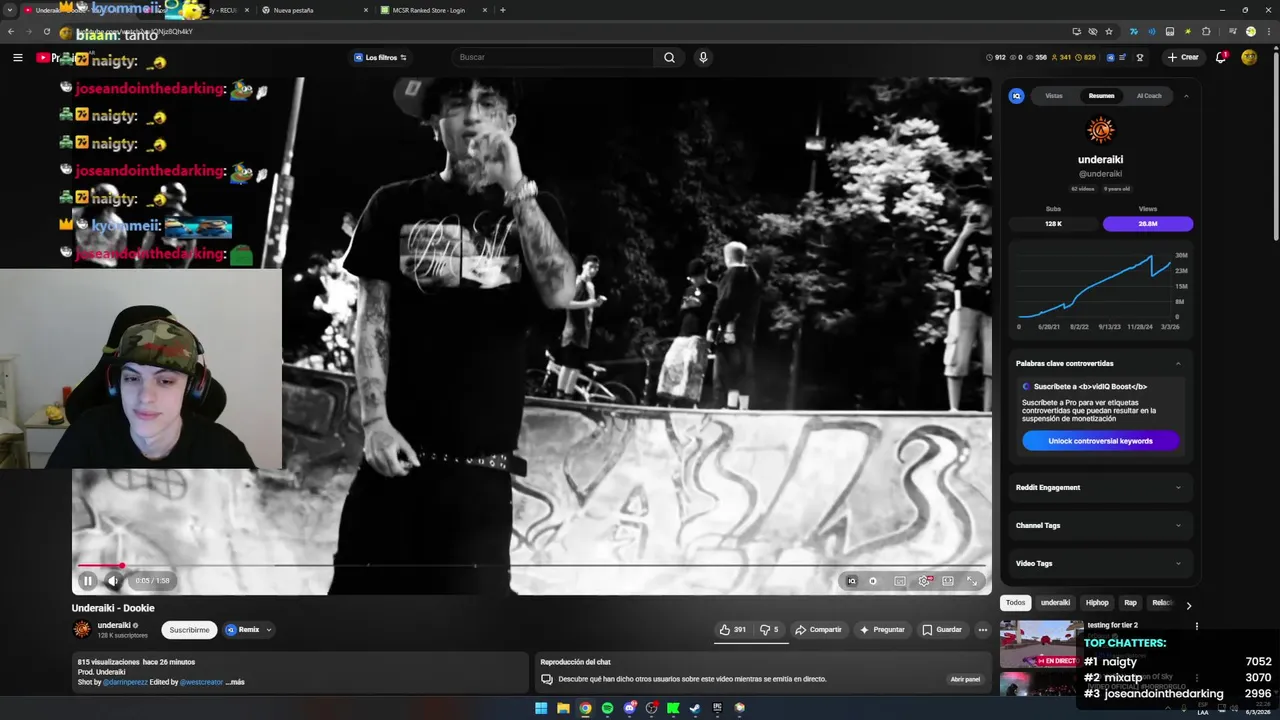The image size is (1280, 720).
Task: Toggle subtitles button in the player
Action: [900, 581]
